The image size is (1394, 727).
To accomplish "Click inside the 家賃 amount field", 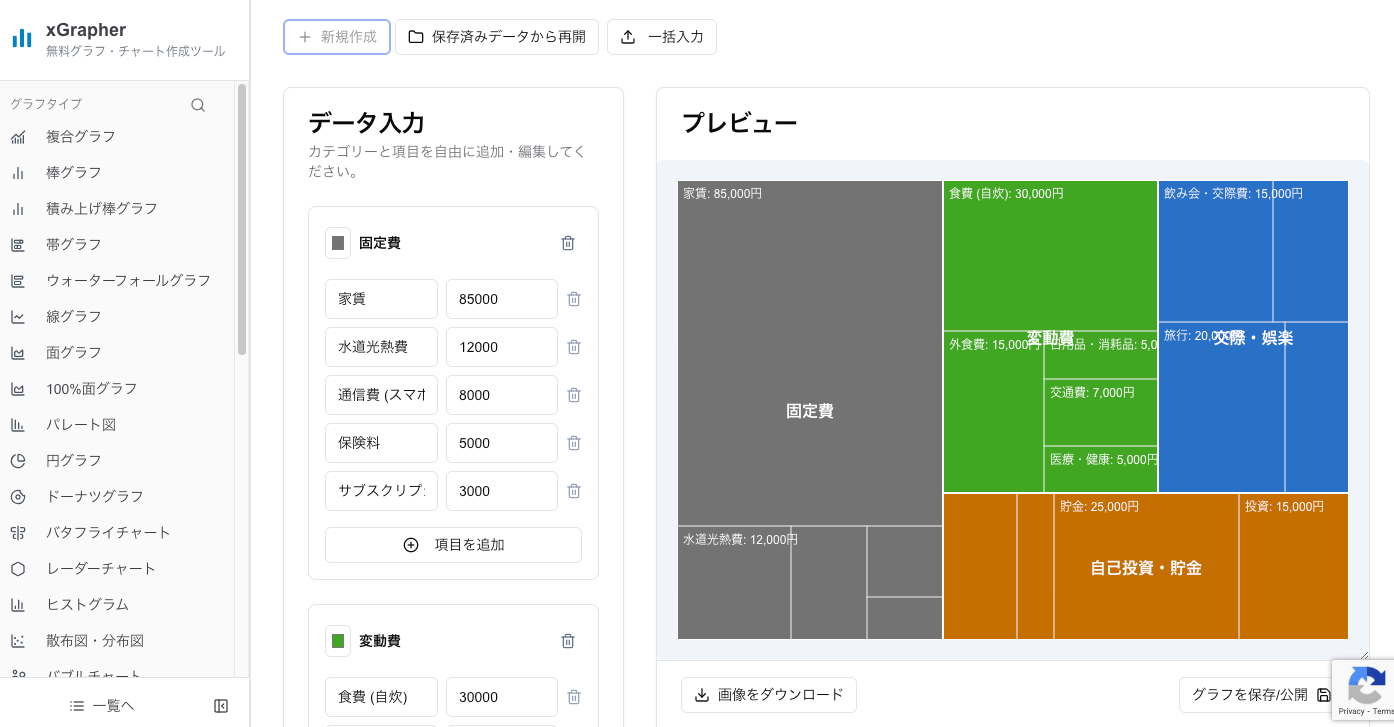I will tap(501, 298).
